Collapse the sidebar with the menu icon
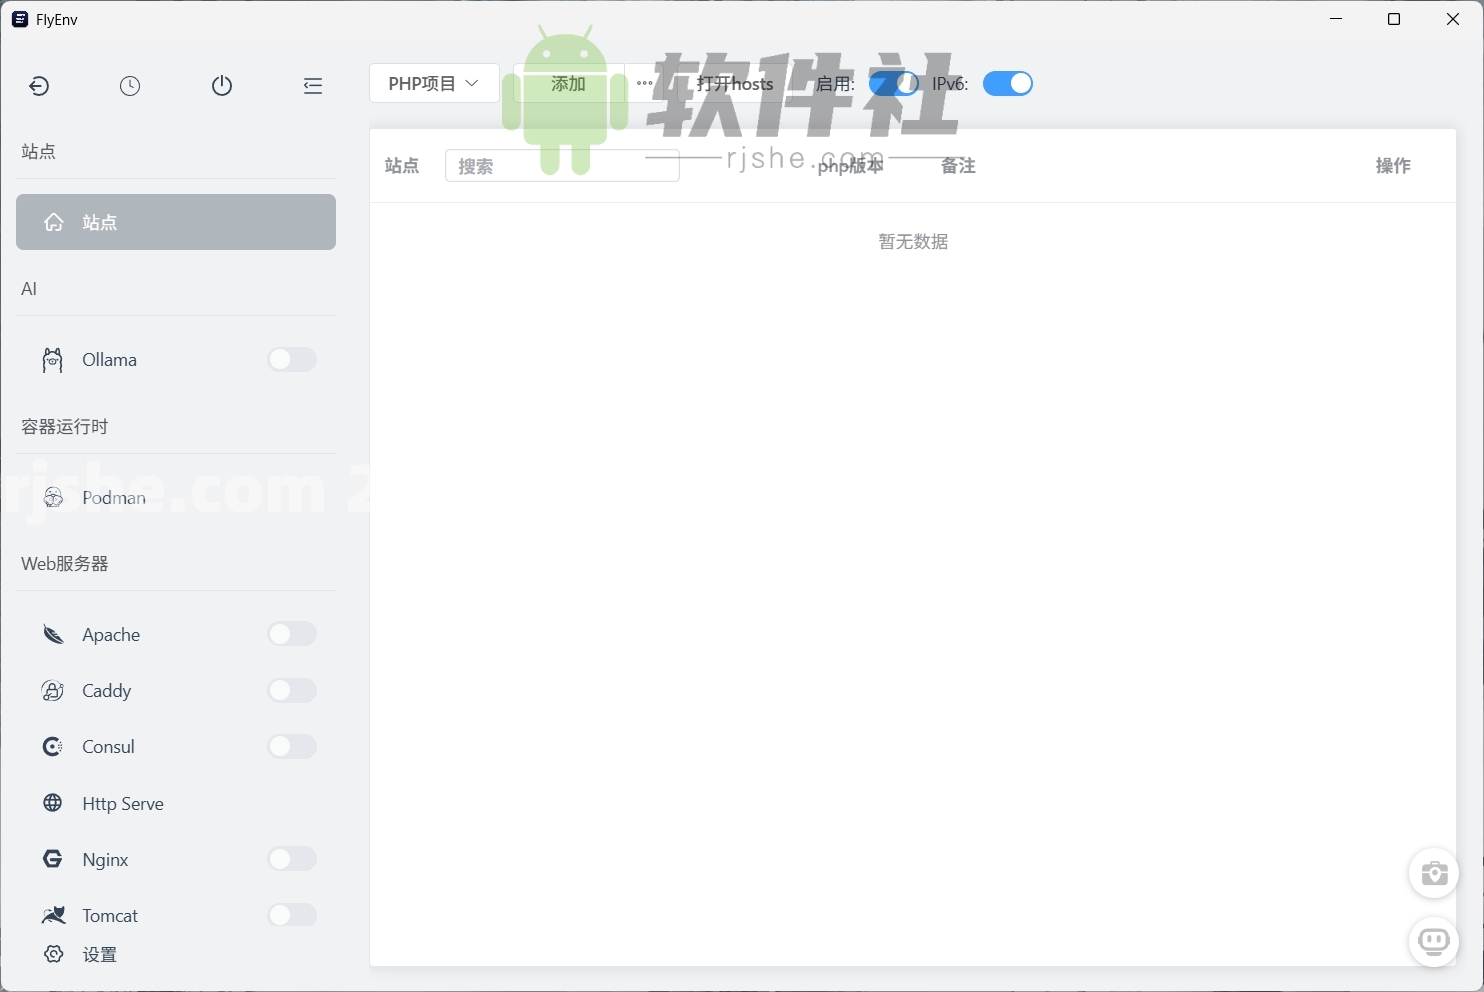This screenshot has width=1484, height=992. 312,86
